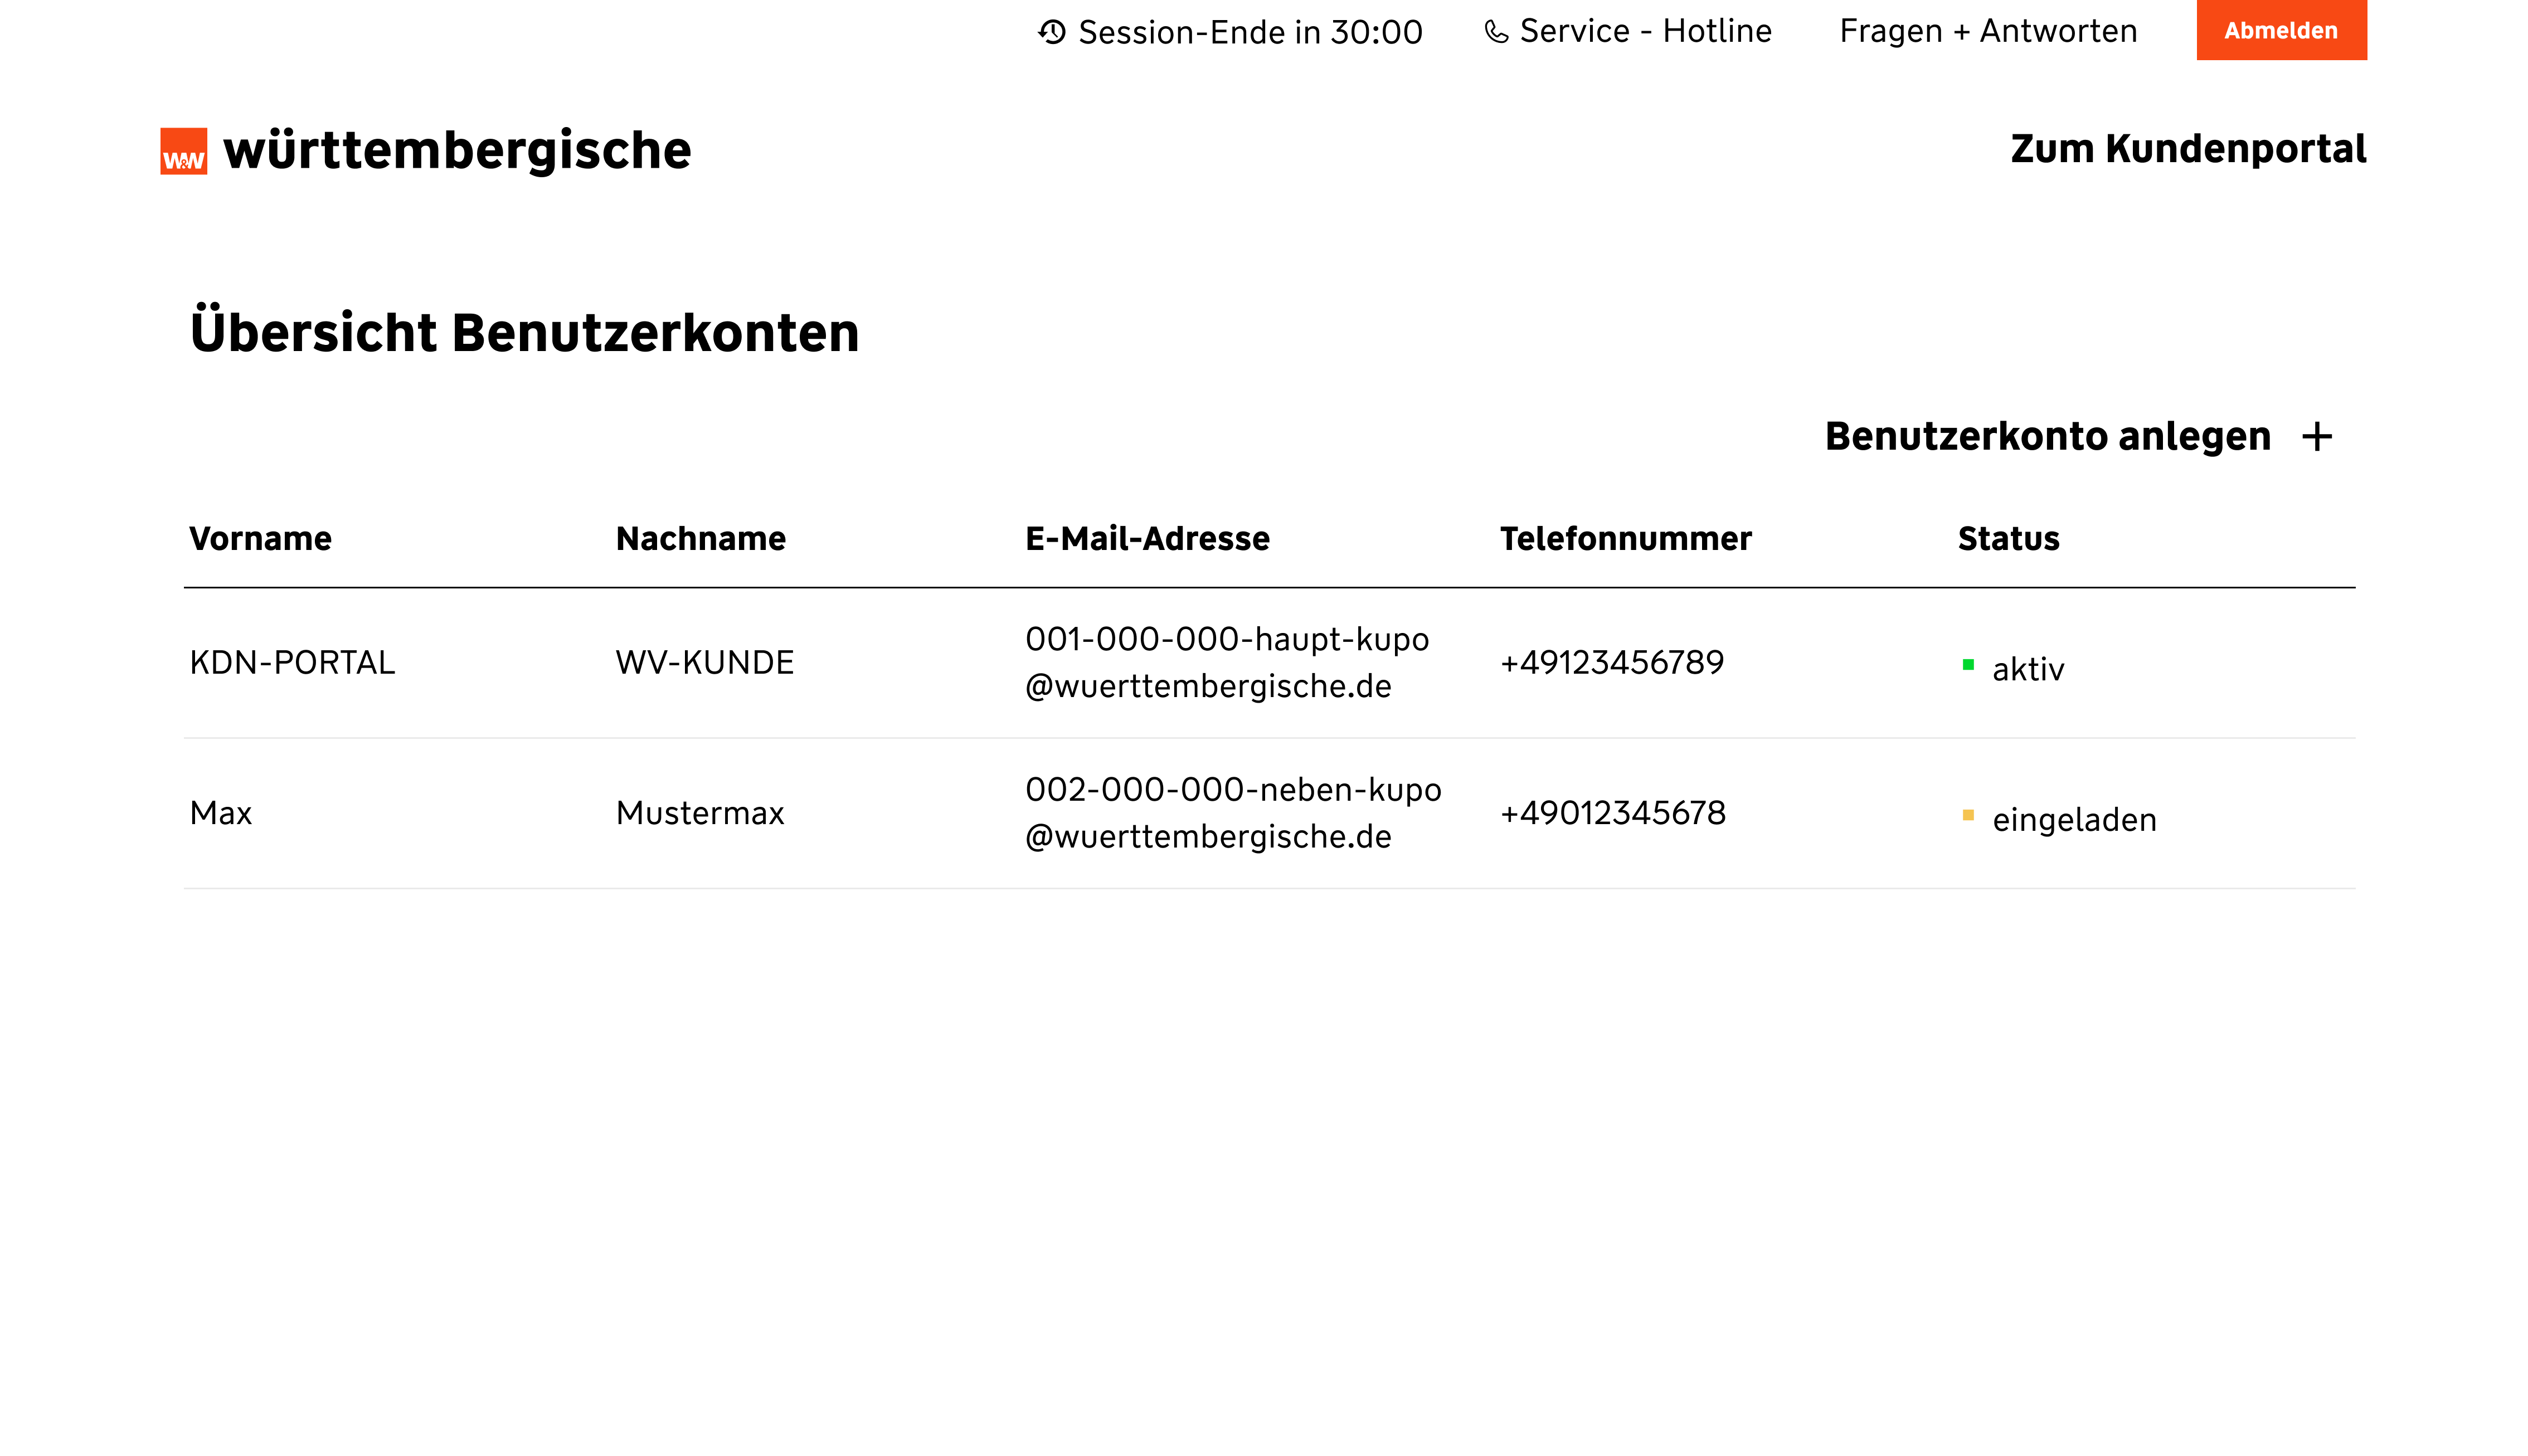This screenshot has width=2528, height=1456.
Task: Click the E-Mail-Adresse column header
Action: pos(1147,539)
